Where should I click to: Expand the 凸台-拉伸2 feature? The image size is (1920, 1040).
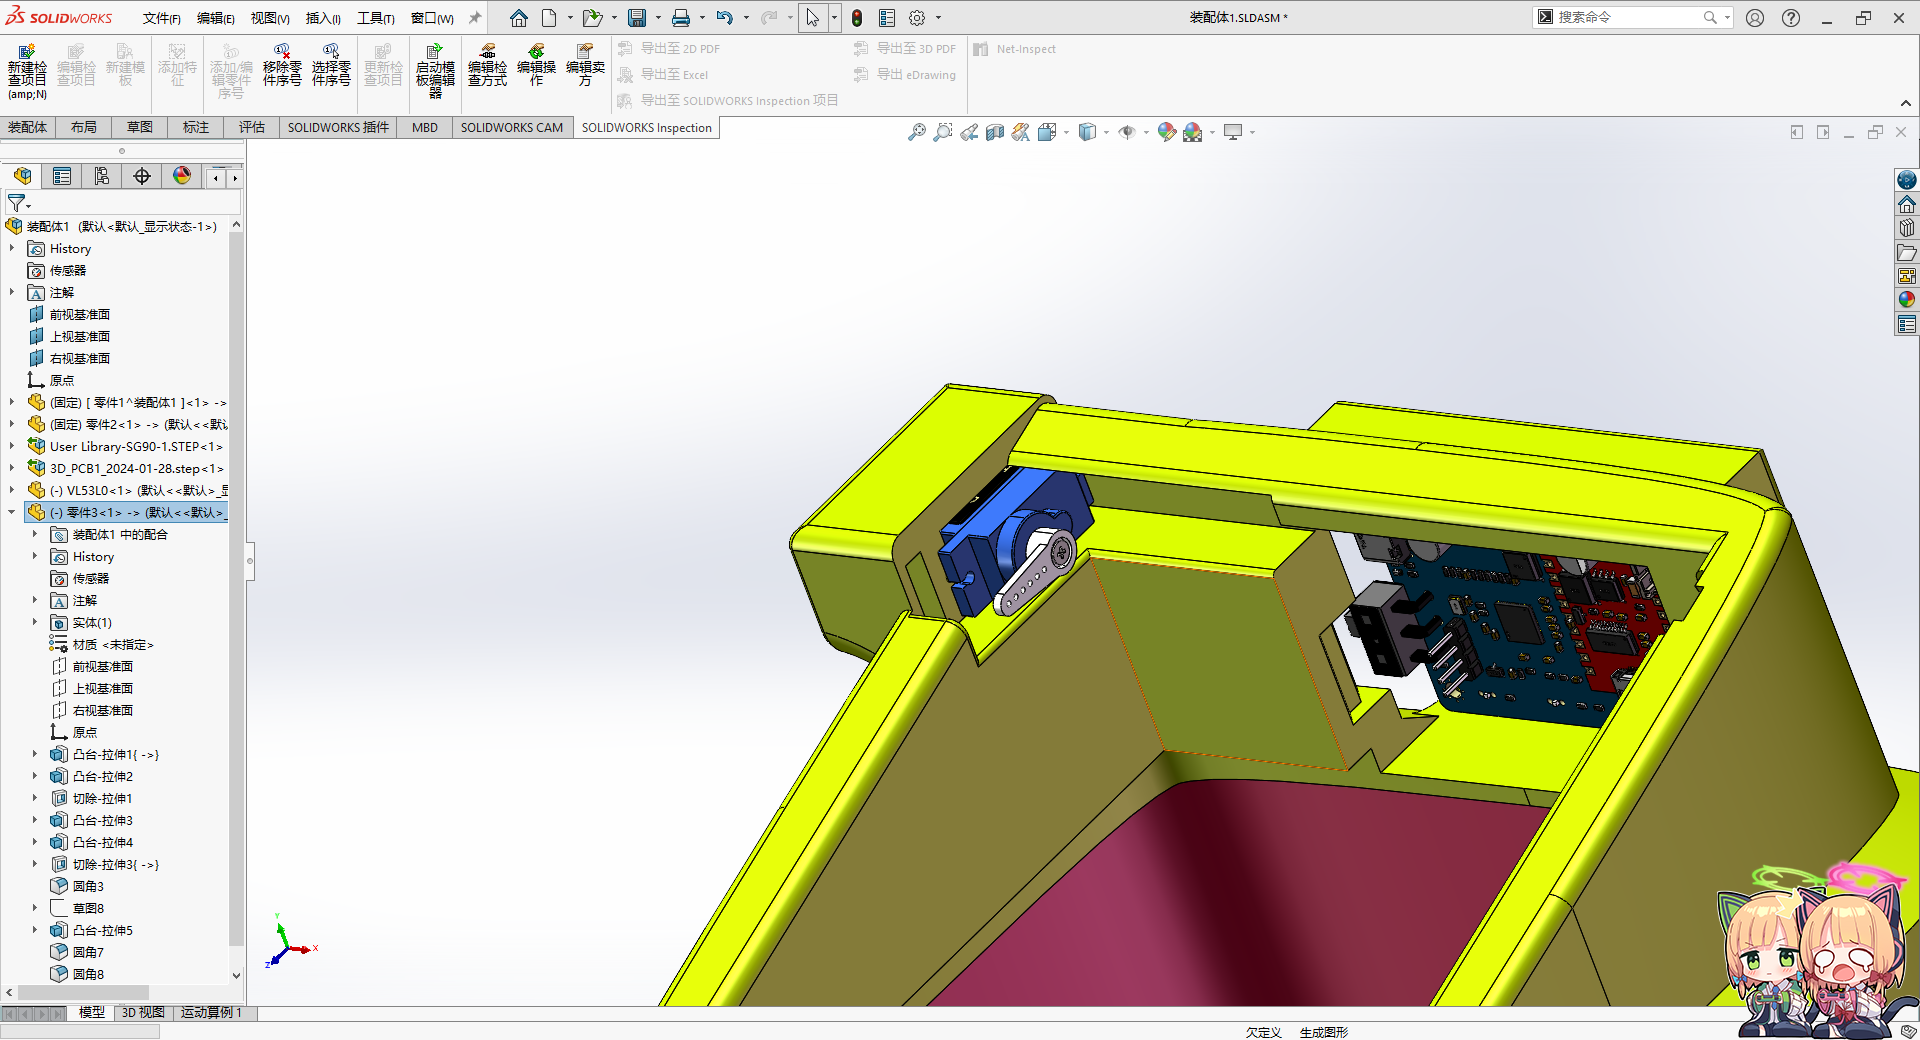pos(35,776)
